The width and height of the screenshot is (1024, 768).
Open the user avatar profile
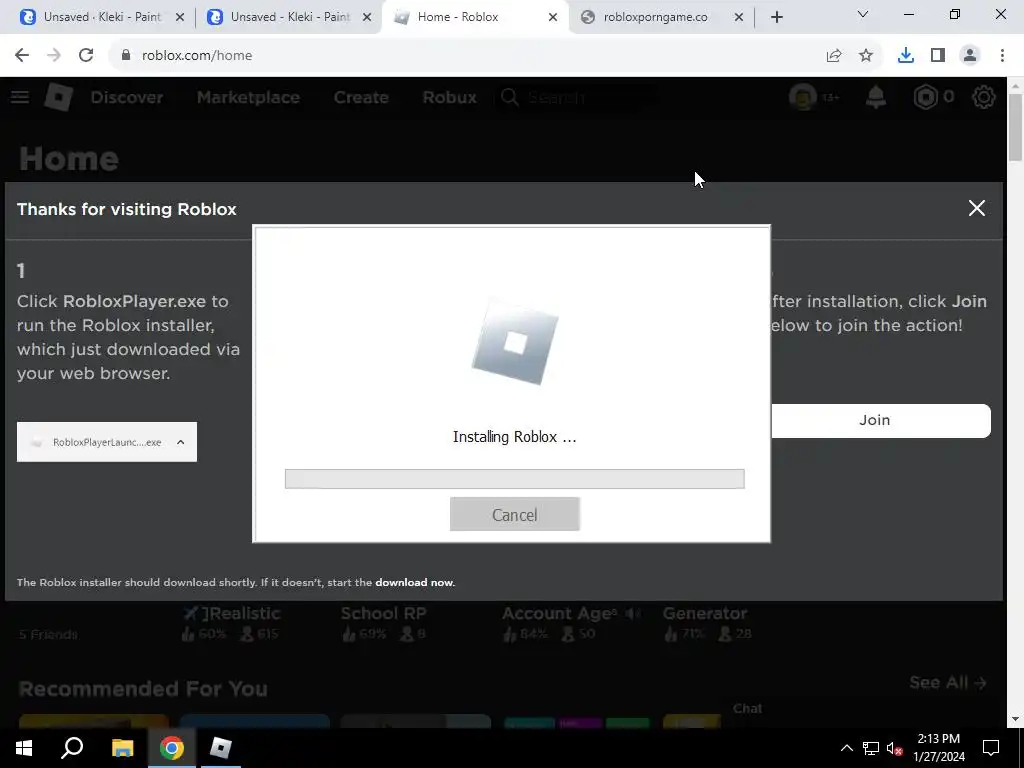803,97
